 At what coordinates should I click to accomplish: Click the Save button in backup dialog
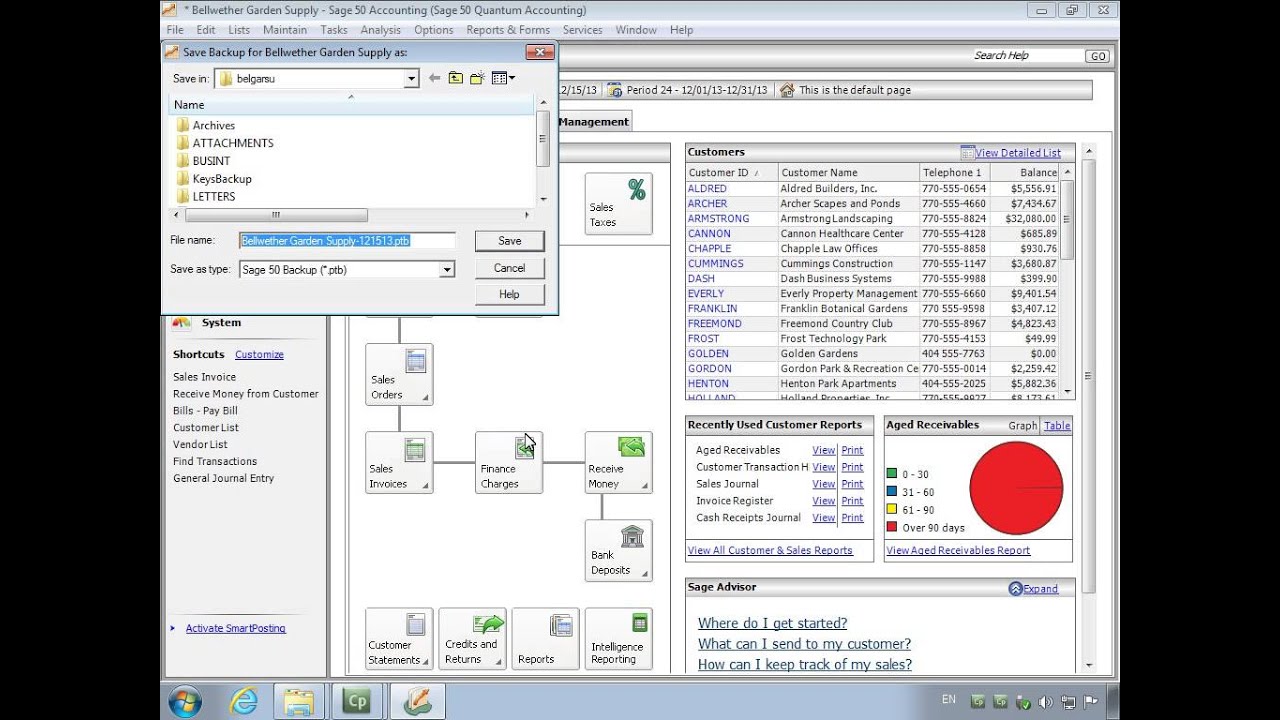tap(509, 241)
